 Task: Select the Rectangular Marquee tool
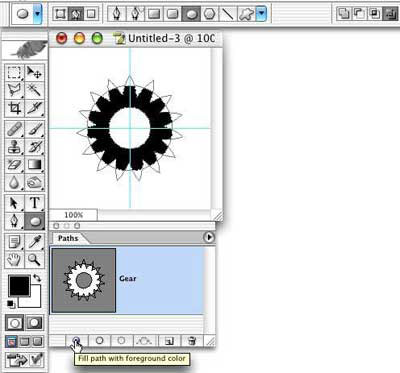click(x=14, y=72)
